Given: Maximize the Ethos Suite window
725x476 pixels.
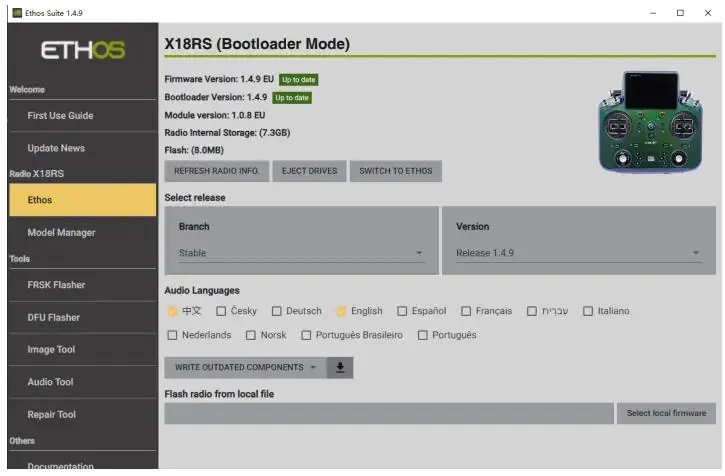Looking at the screenshot, I should point(680,13).
